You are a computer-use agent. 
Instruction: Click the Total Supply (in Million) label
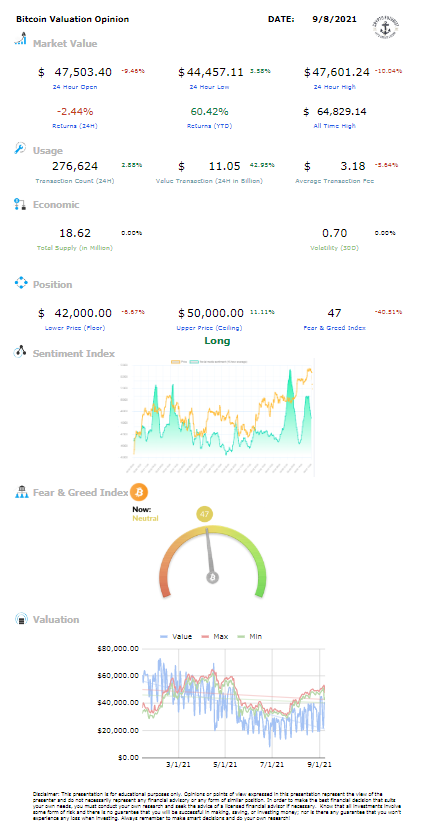75,248
